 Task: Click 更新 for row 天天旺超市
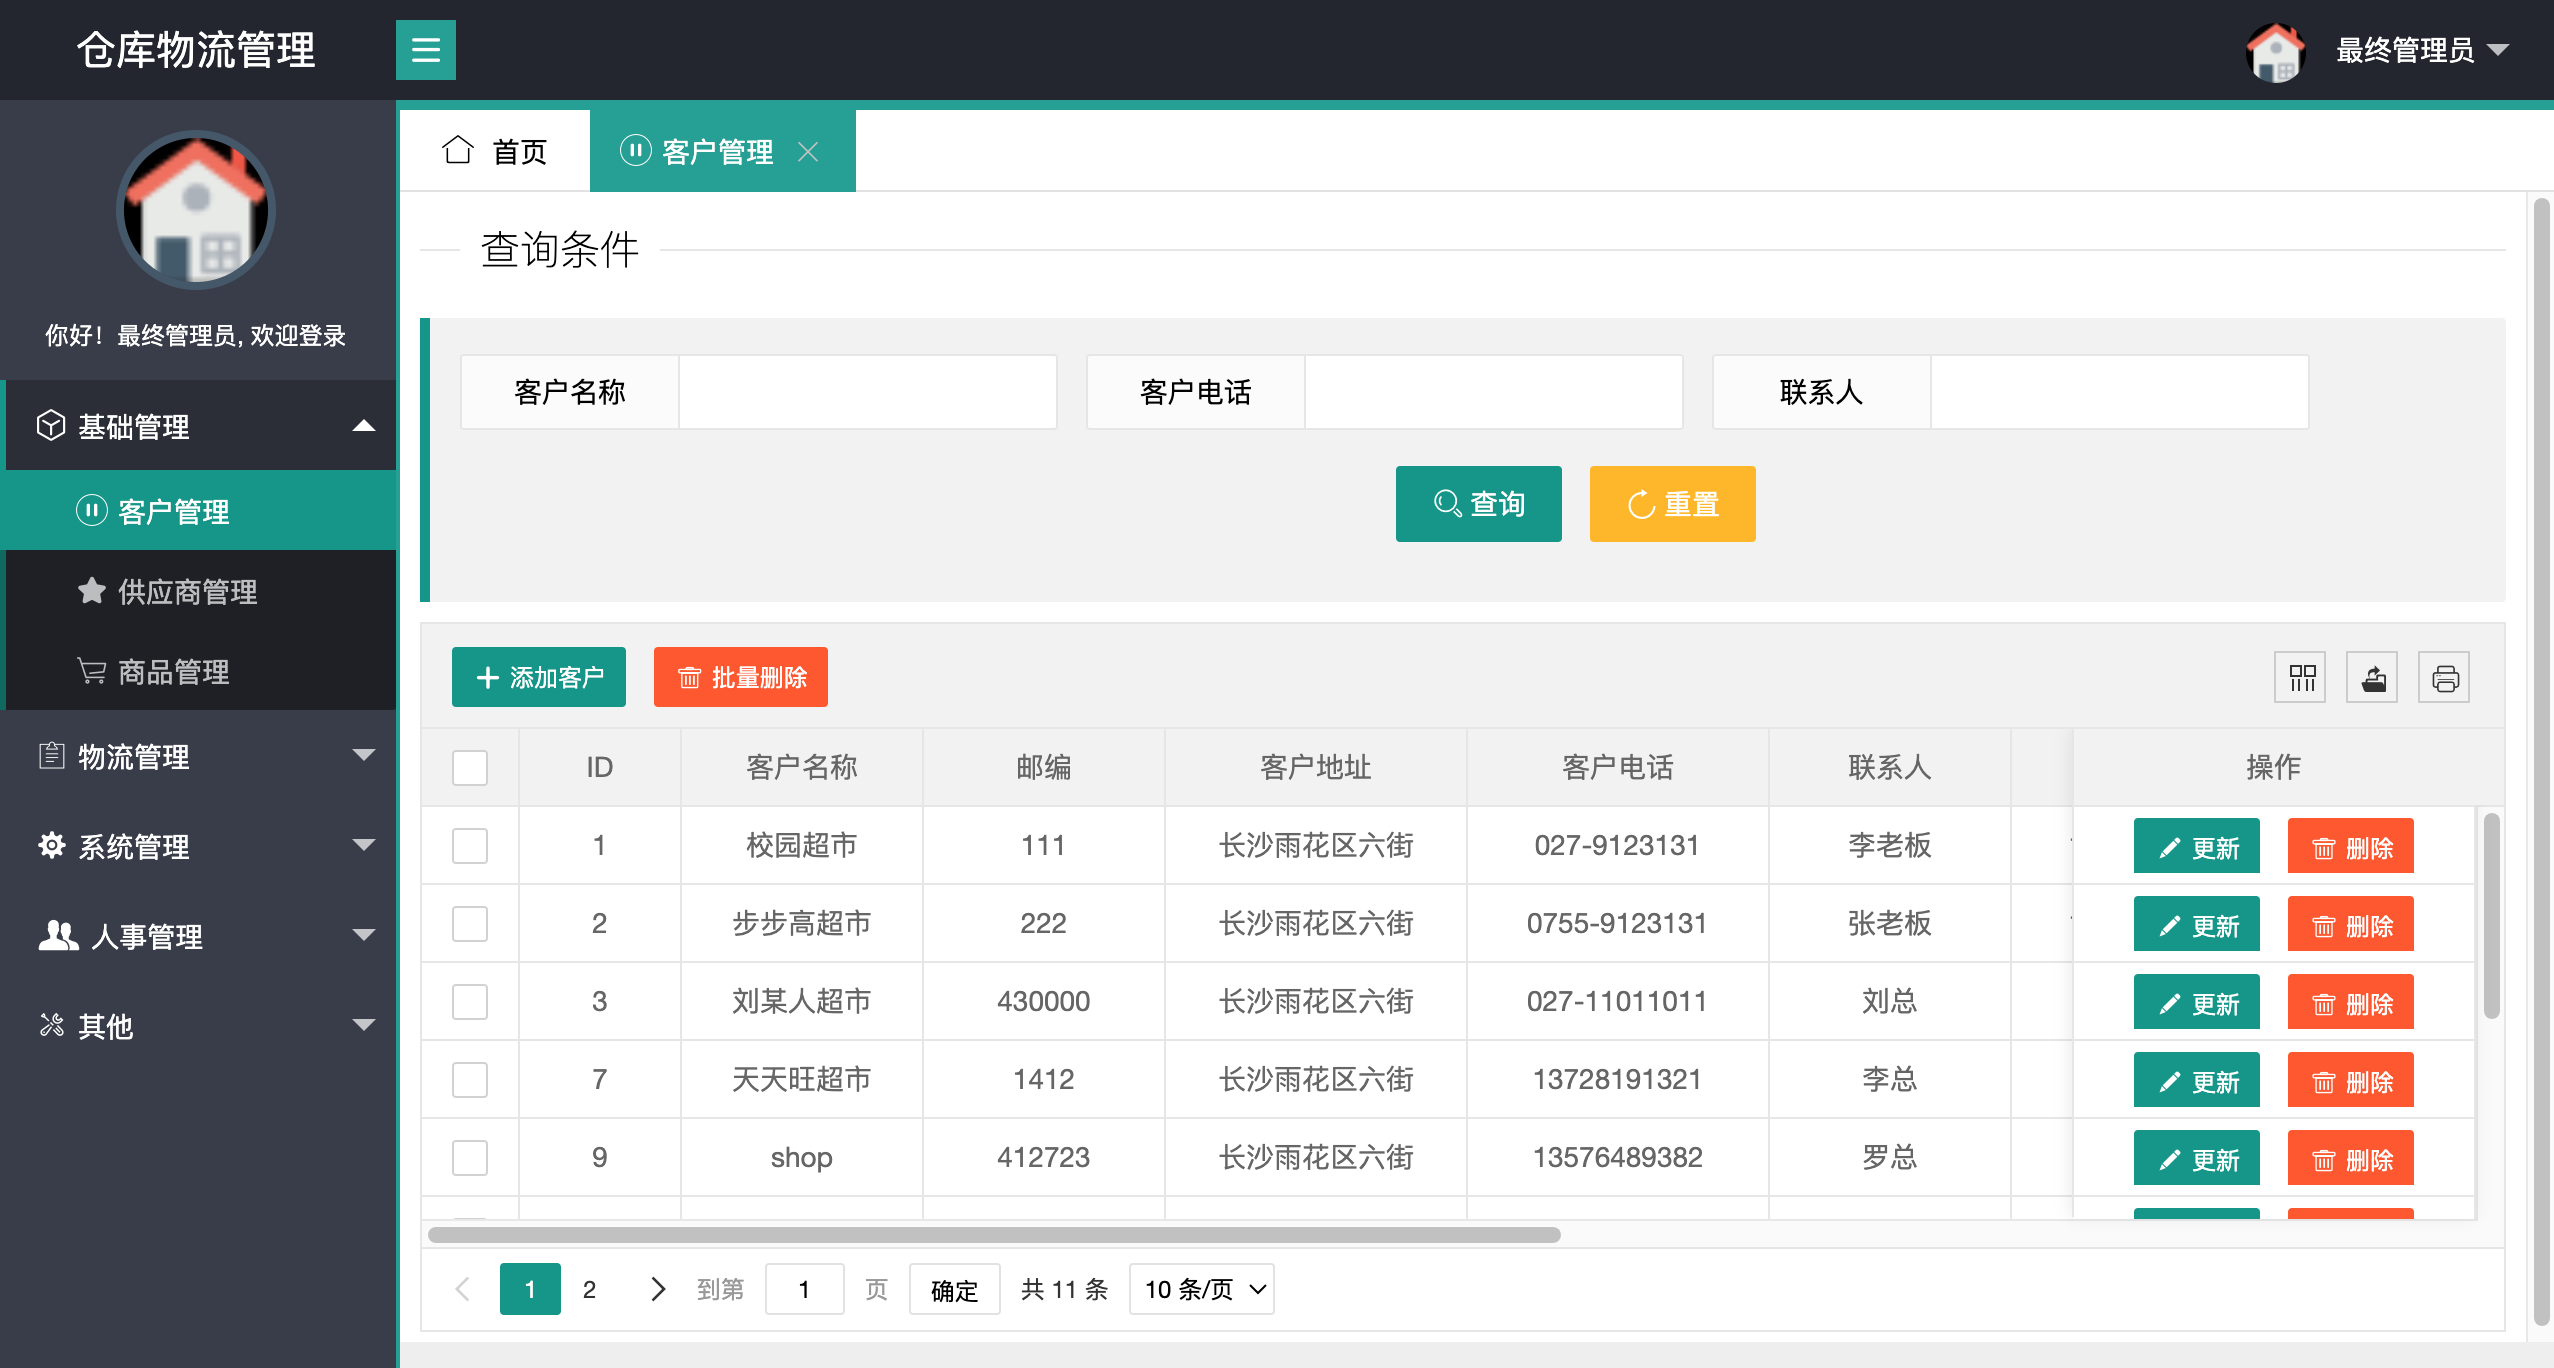tap(2196, 1080)
